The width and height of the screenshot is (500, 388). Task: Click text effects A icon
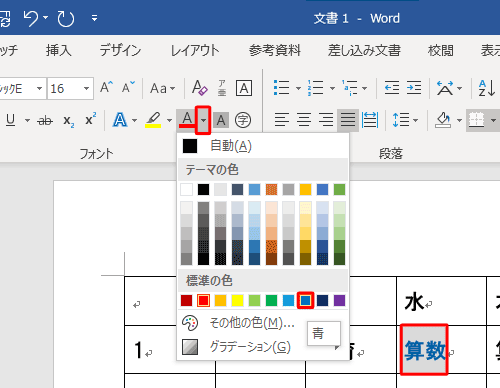point(120,120)
